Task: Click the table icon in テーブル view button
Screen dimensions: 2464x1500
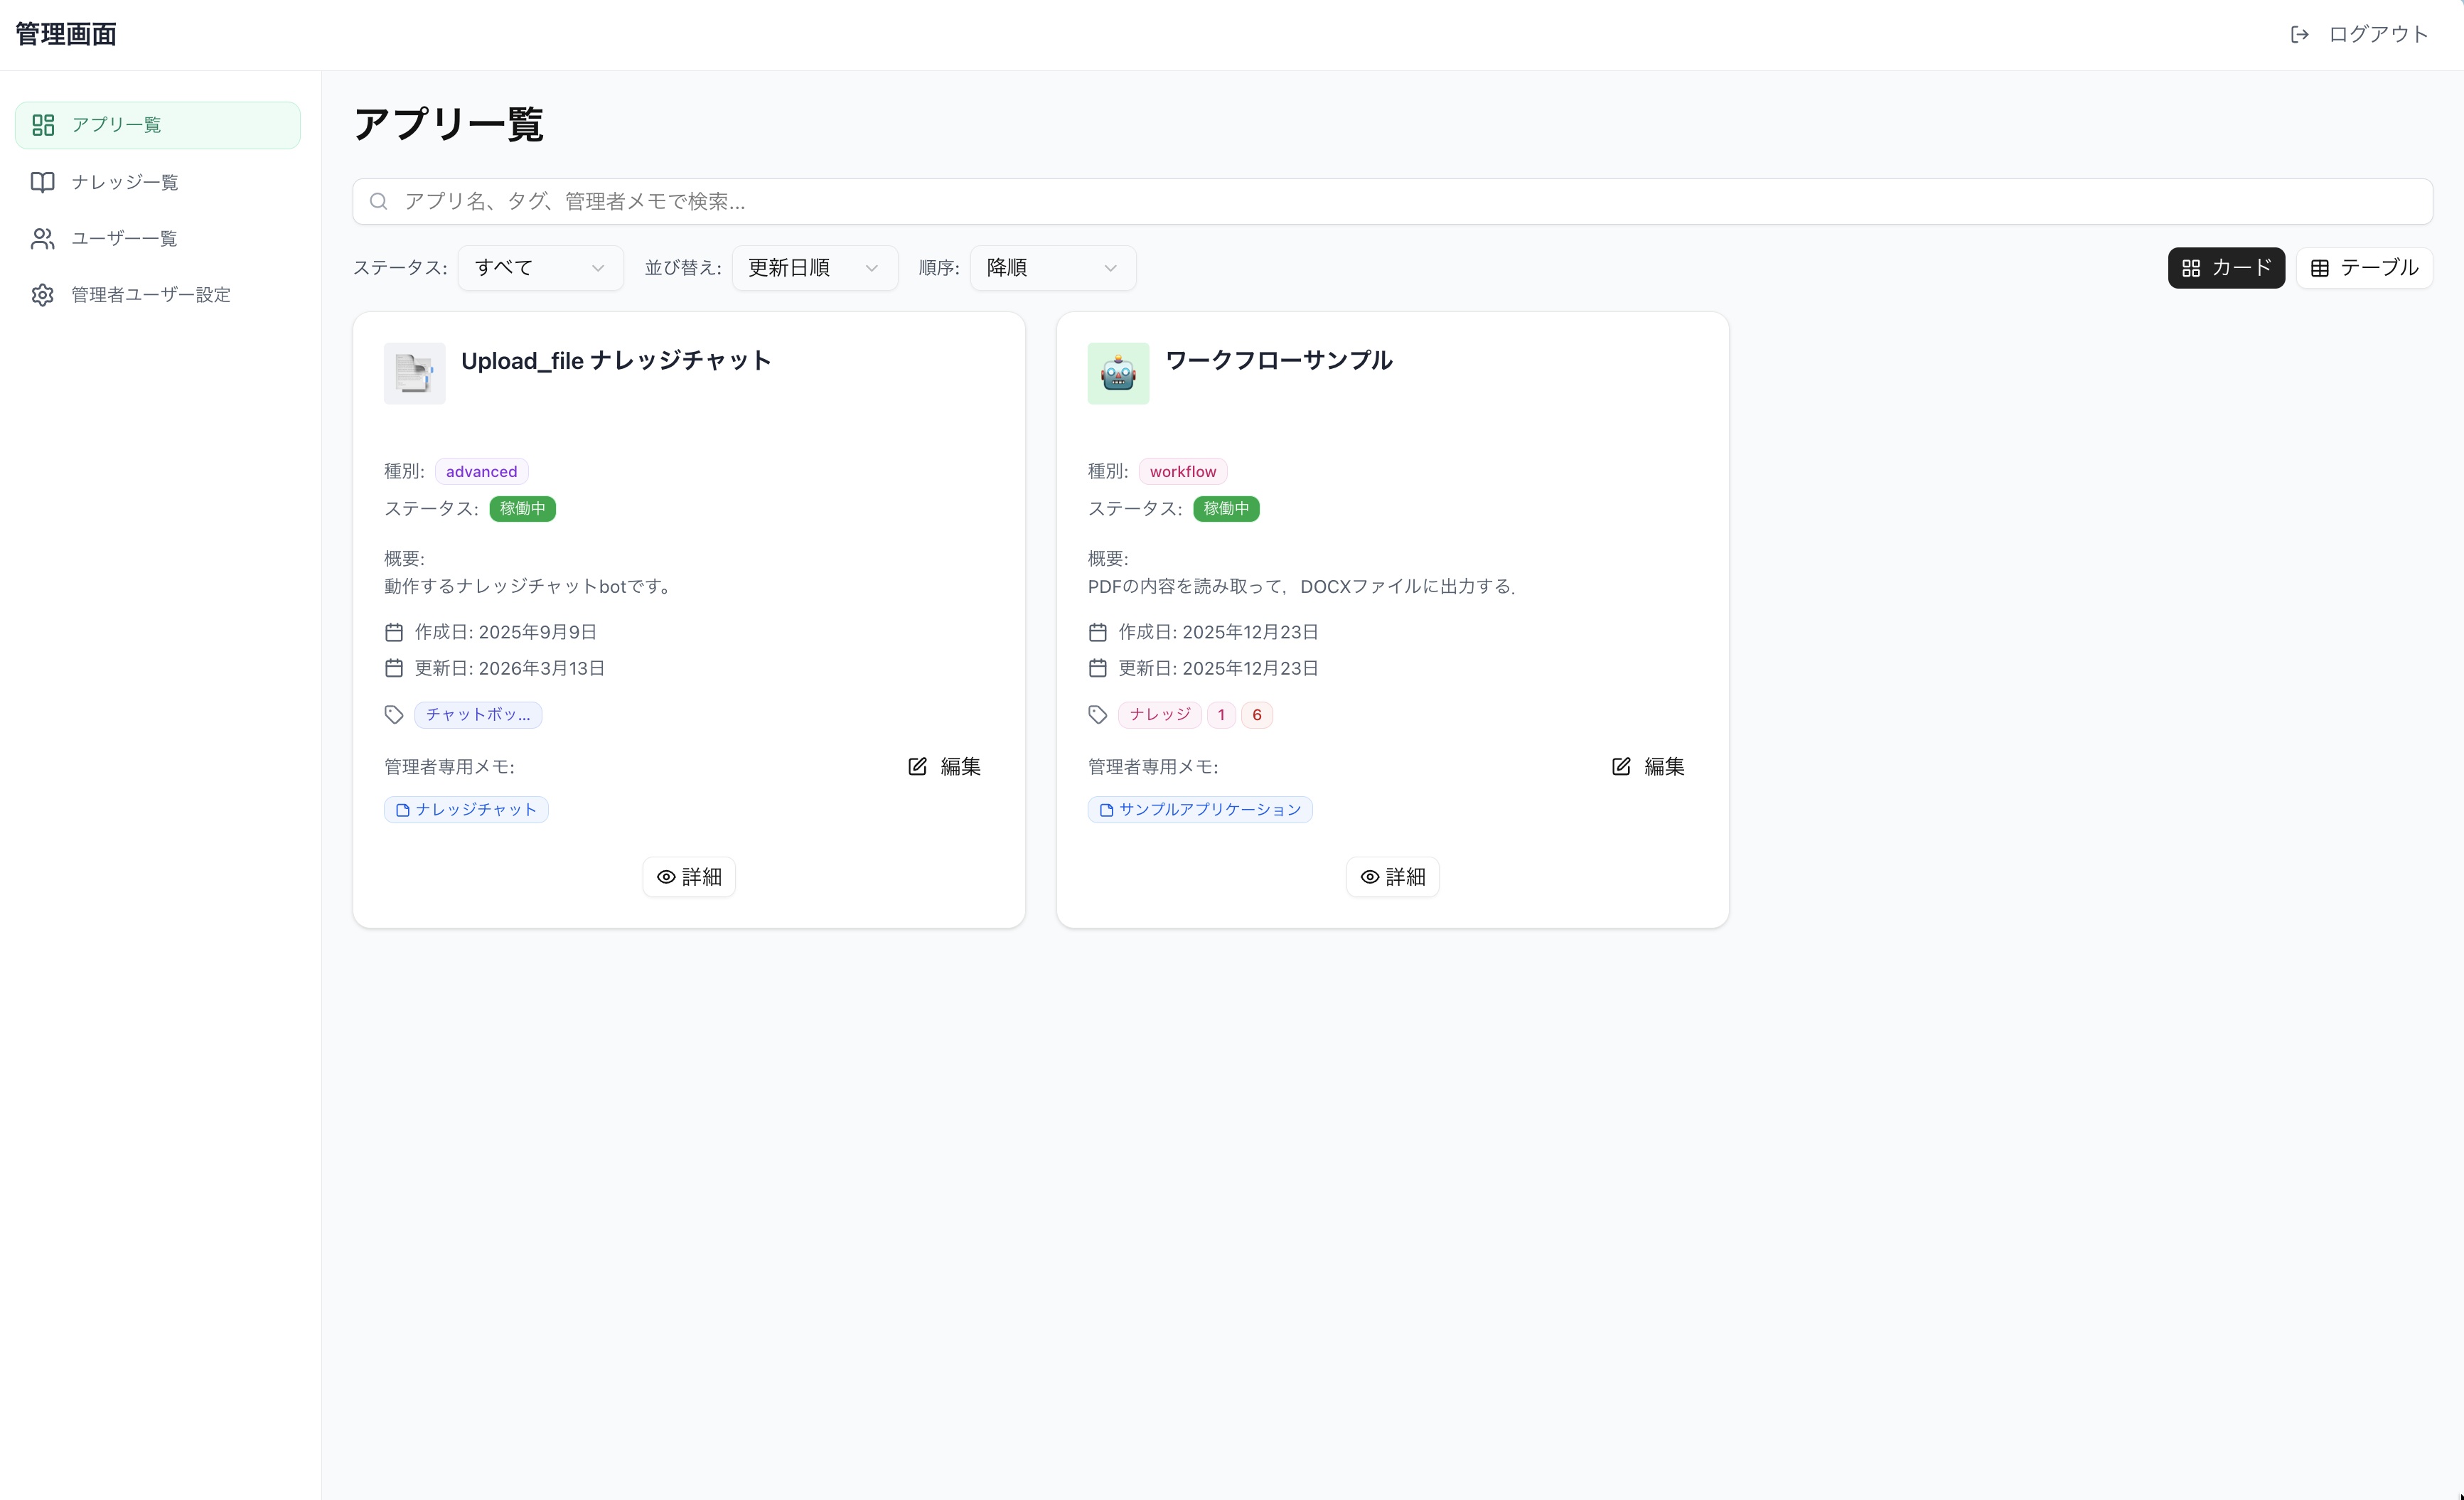Action: pos(2320,268)
